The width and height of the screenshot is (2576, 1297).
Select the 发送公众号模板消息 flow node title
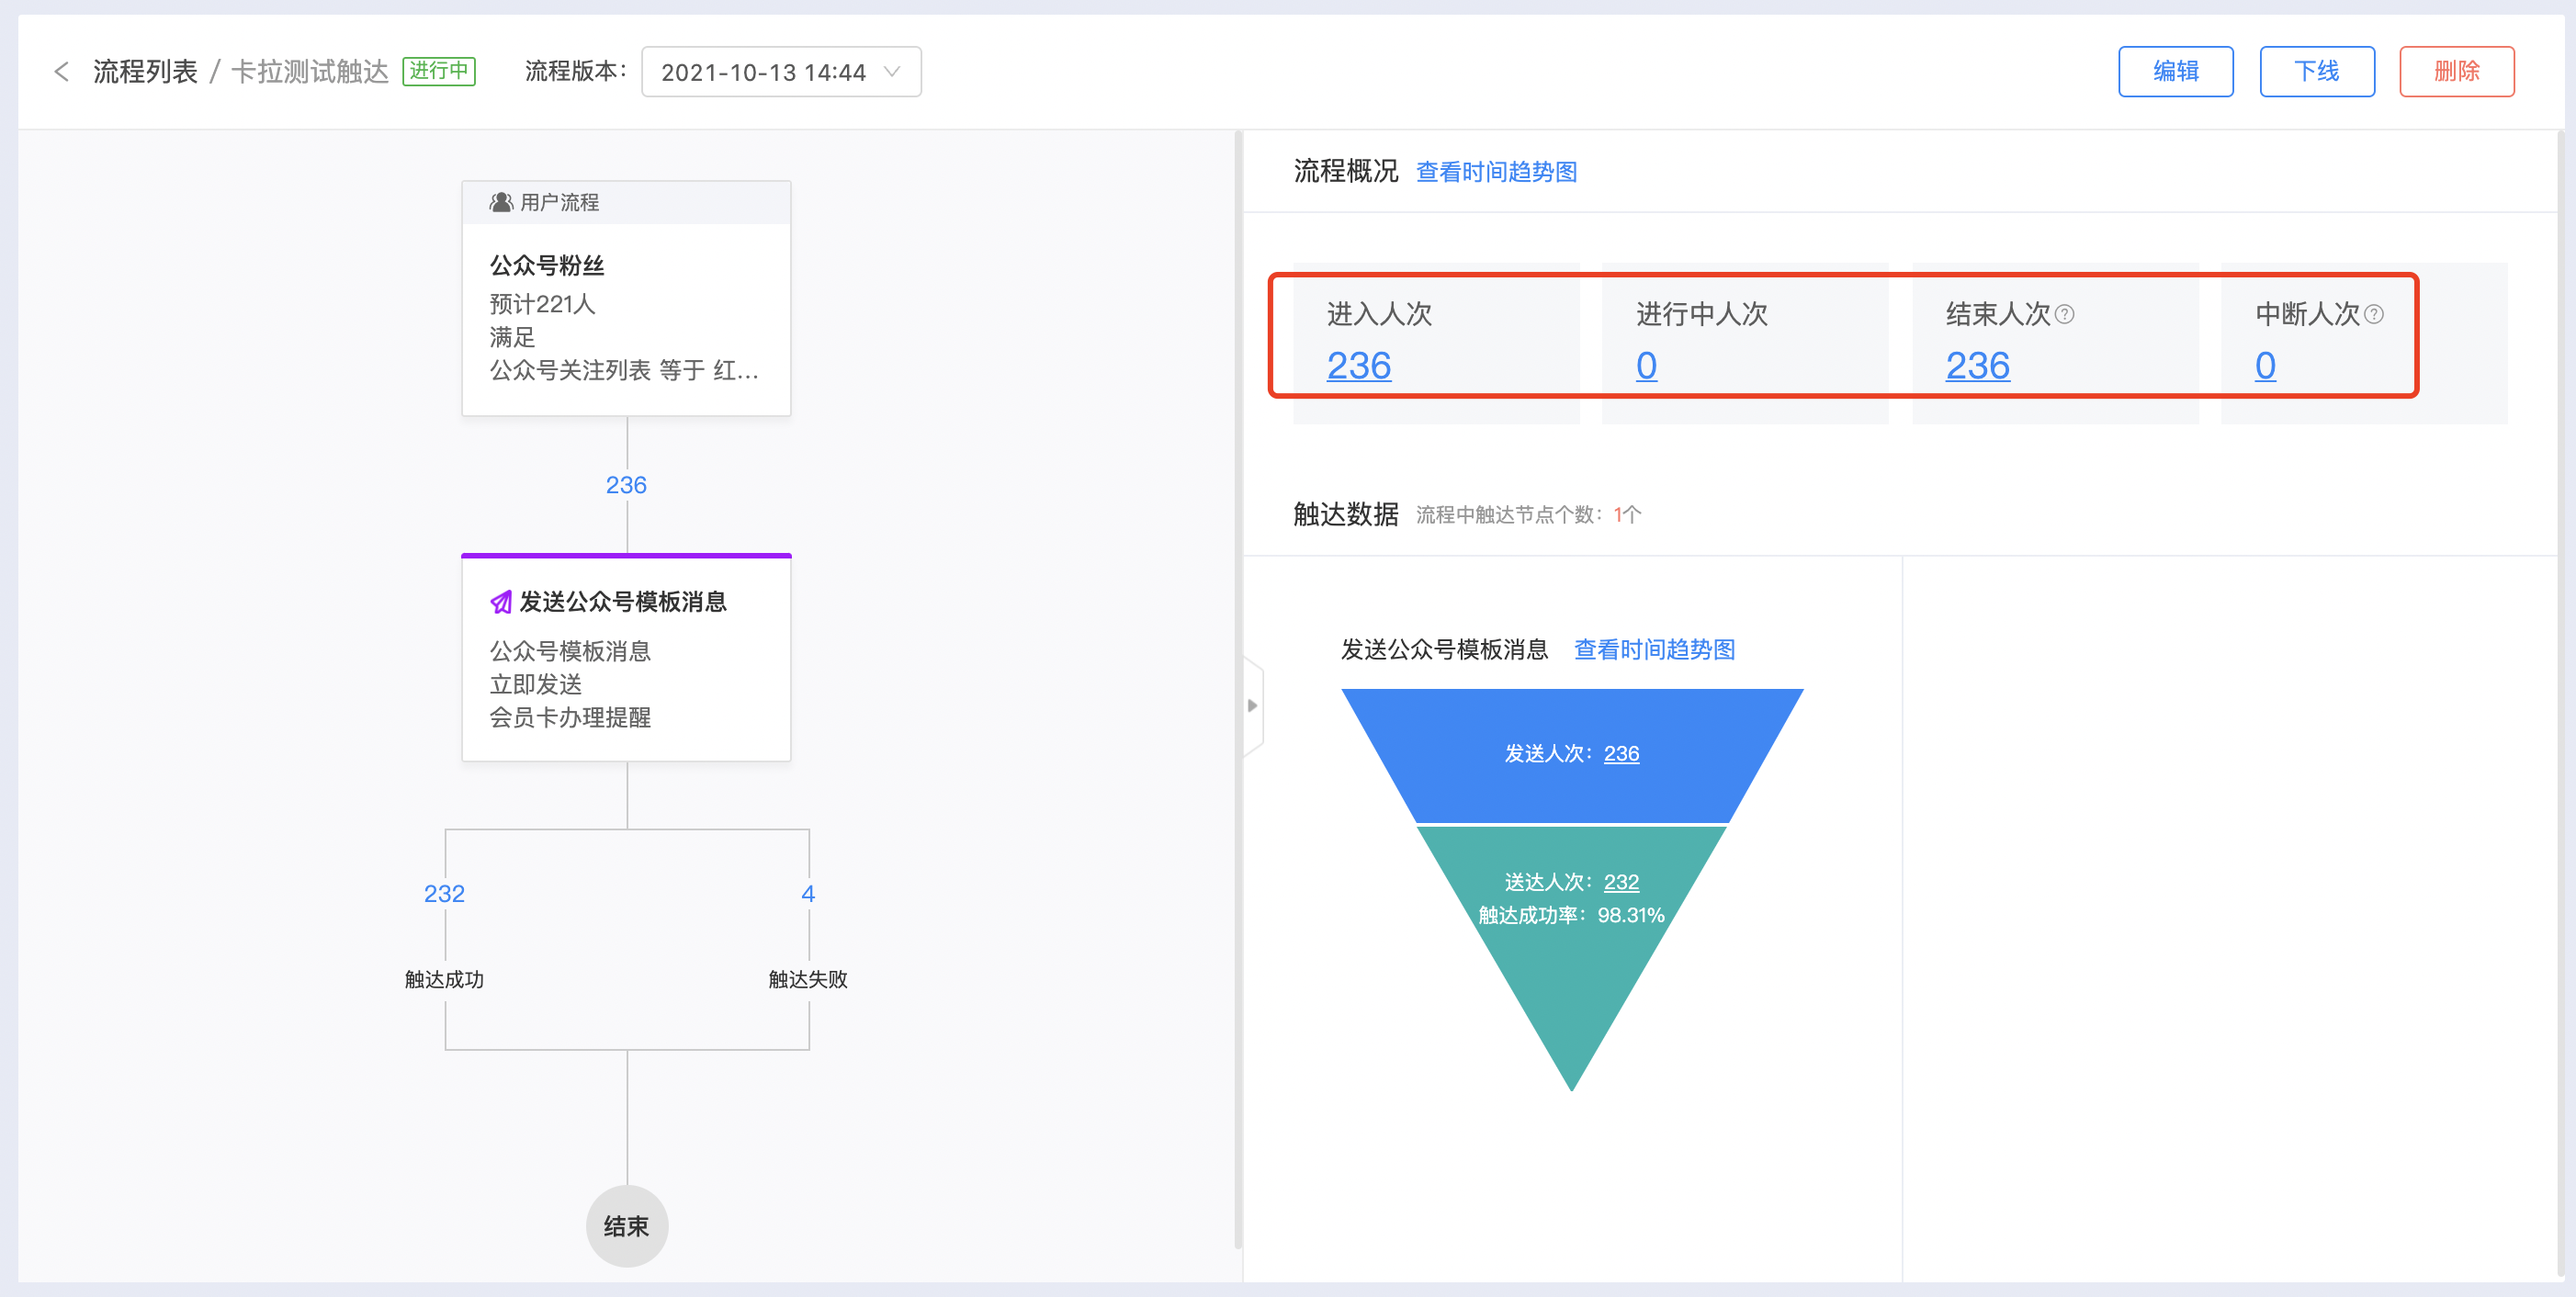[623, 602]
